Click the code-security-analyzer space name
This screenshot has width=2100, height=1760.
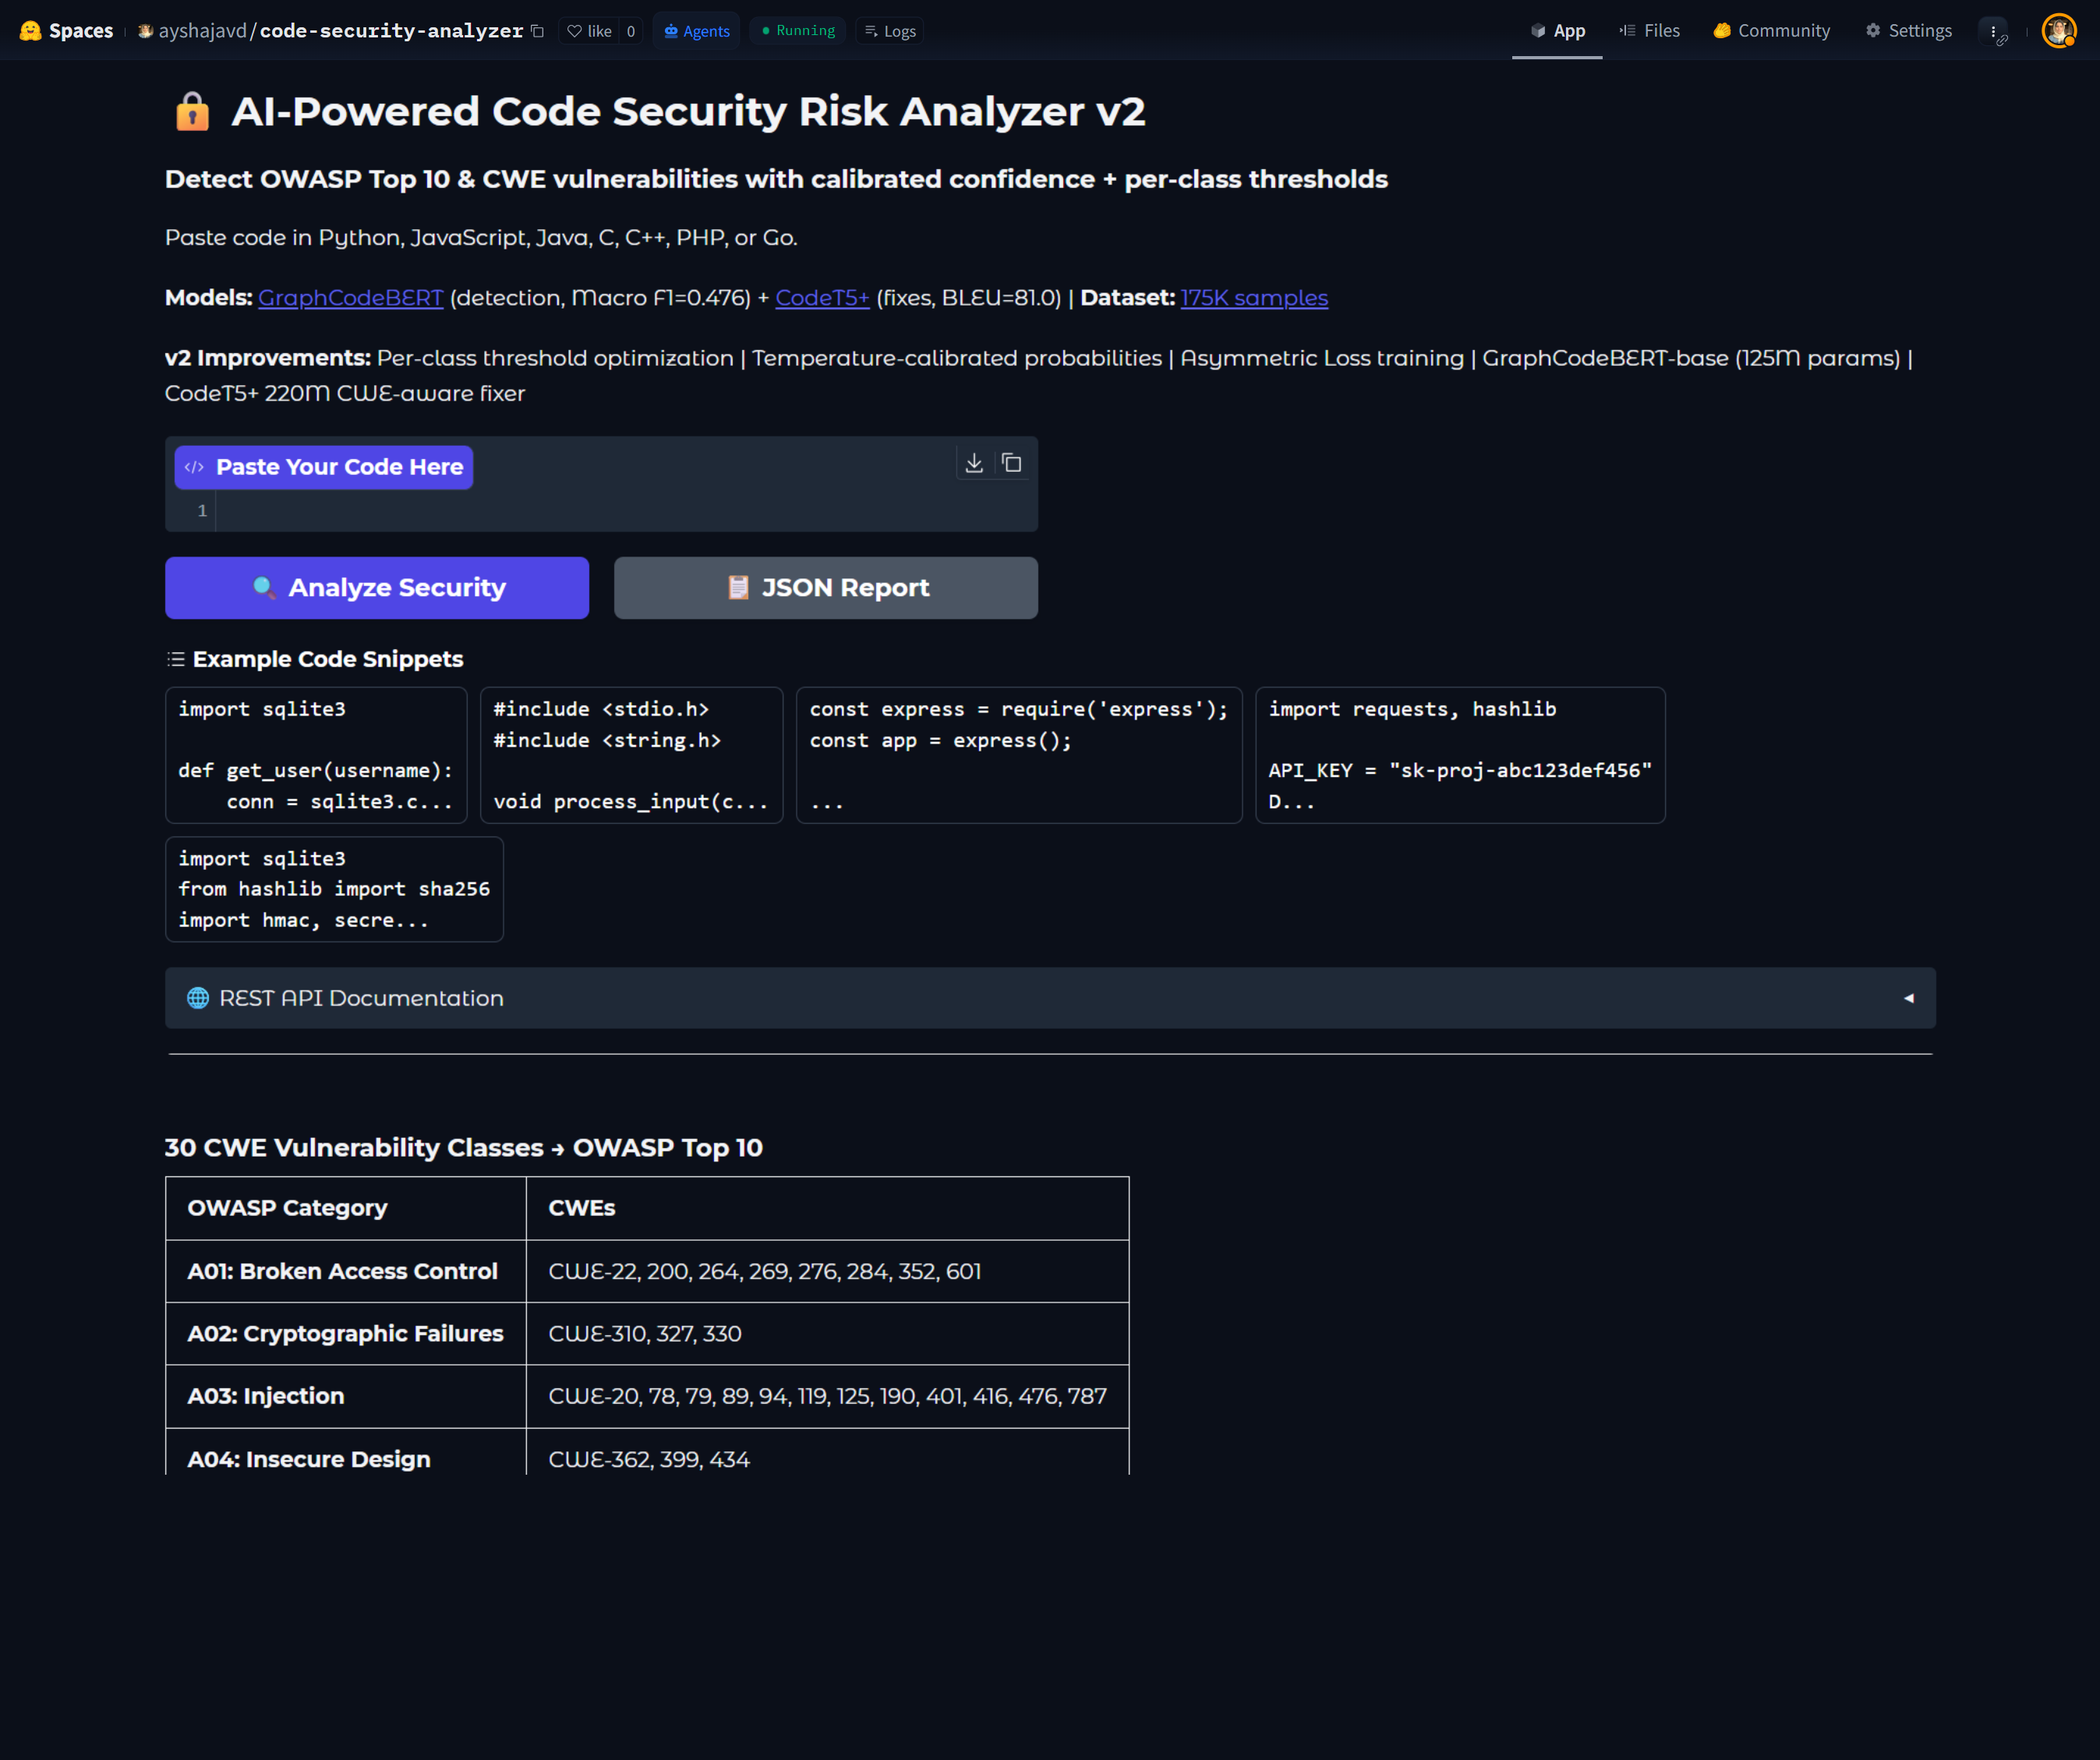point(391,31)
